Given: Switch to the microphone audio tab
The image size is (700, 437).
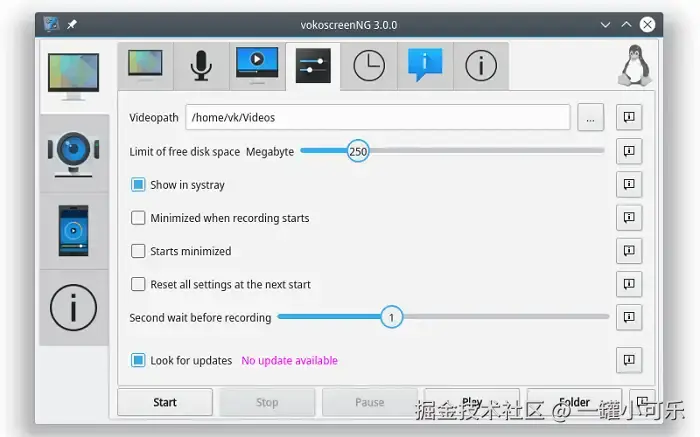Looking at the screenshot, I should pos(201,66).
